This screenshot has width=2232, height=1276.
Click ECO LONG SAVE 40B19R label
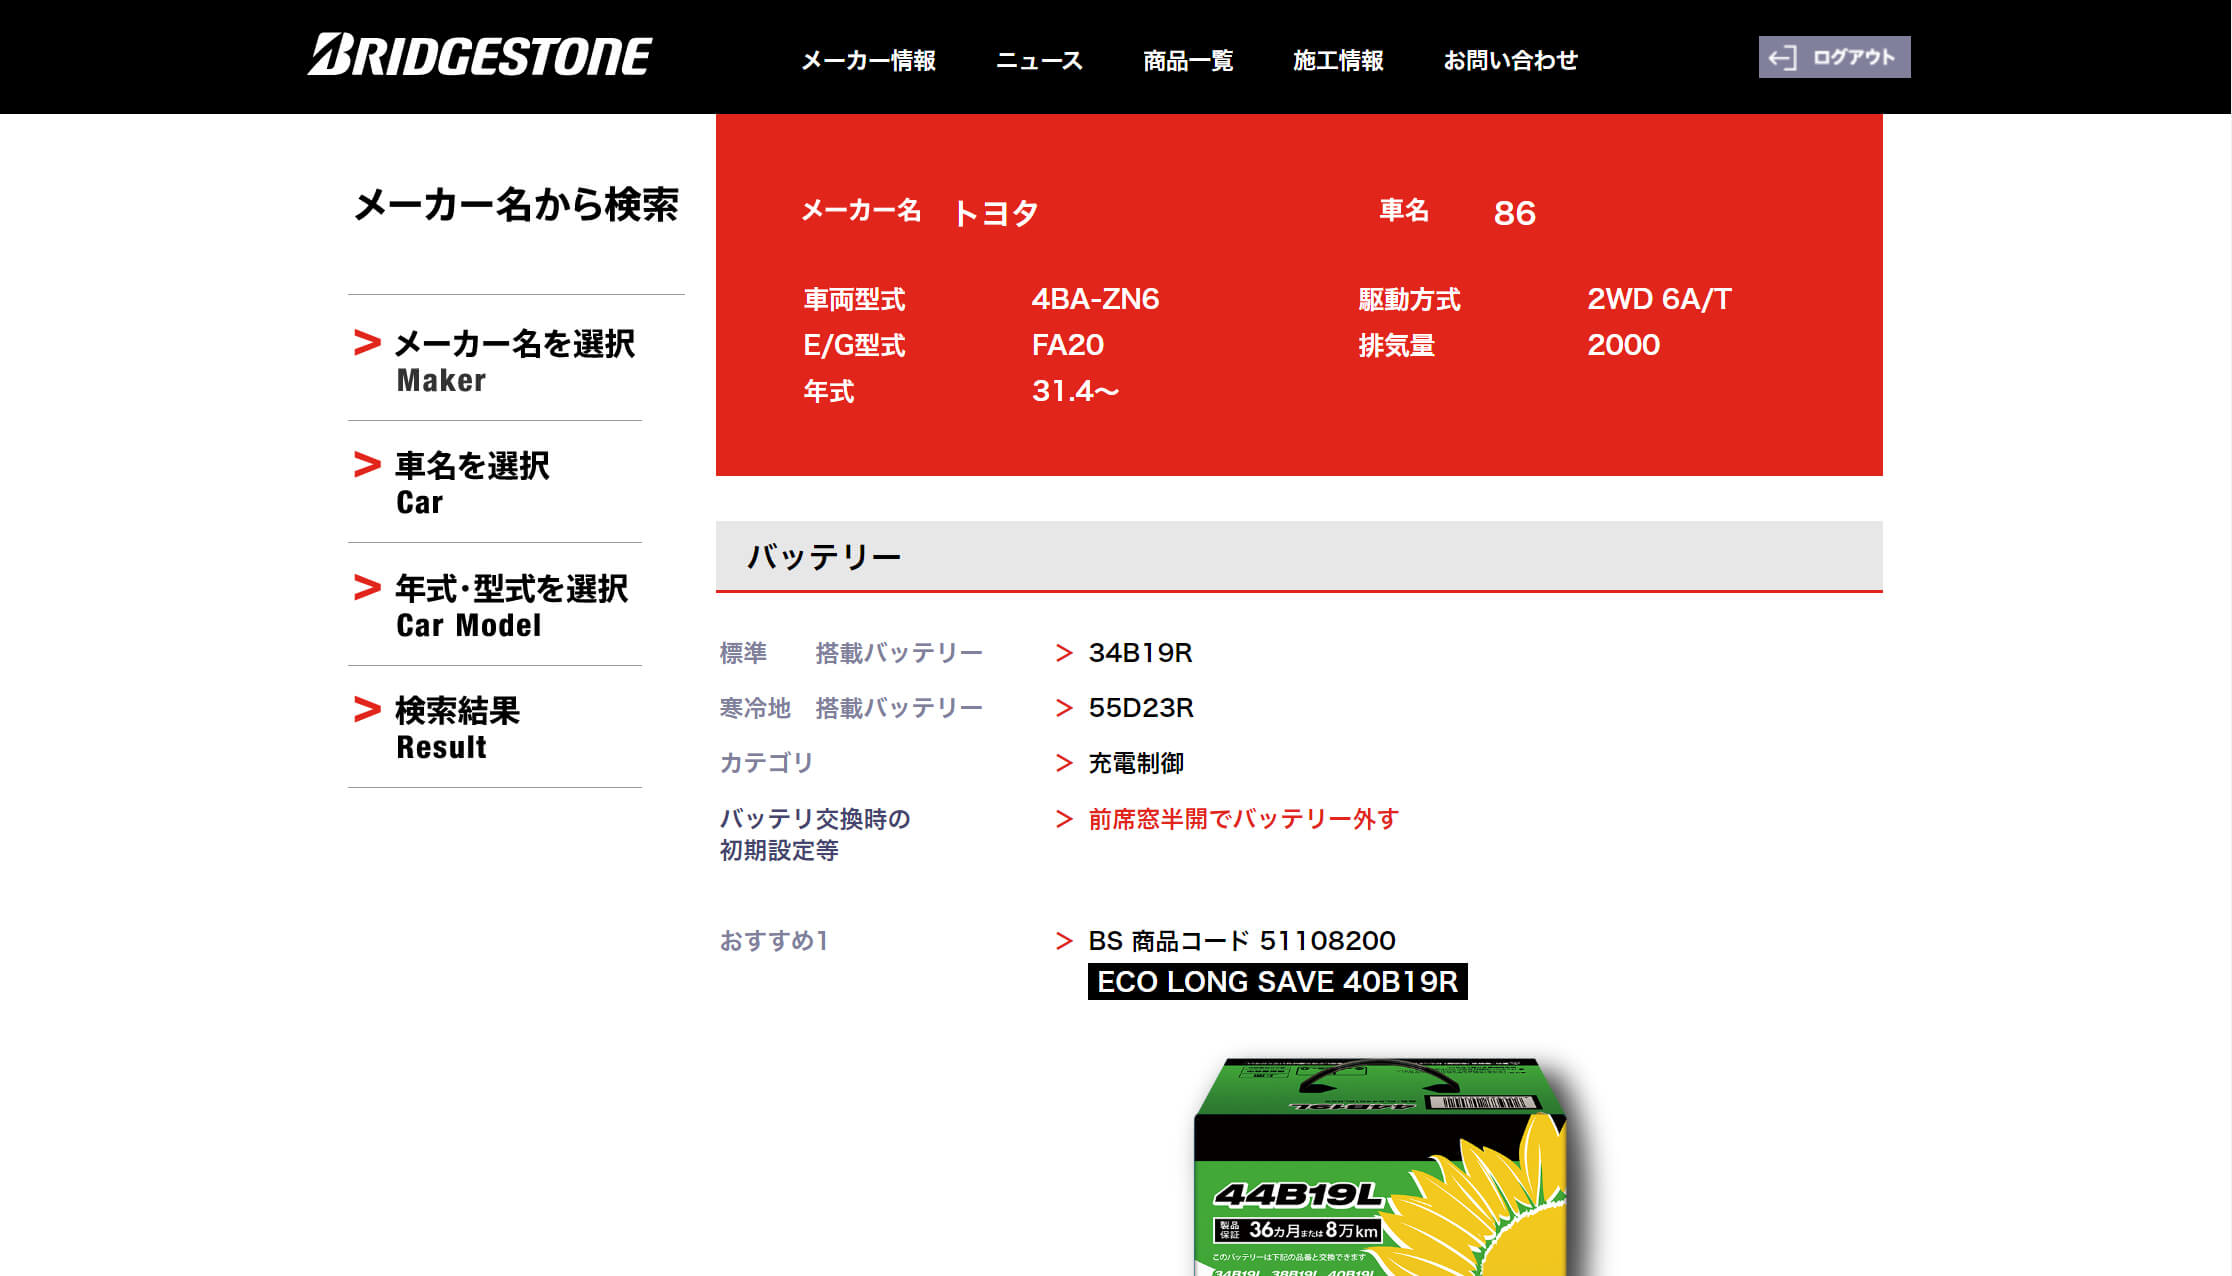coord(1277,982)
